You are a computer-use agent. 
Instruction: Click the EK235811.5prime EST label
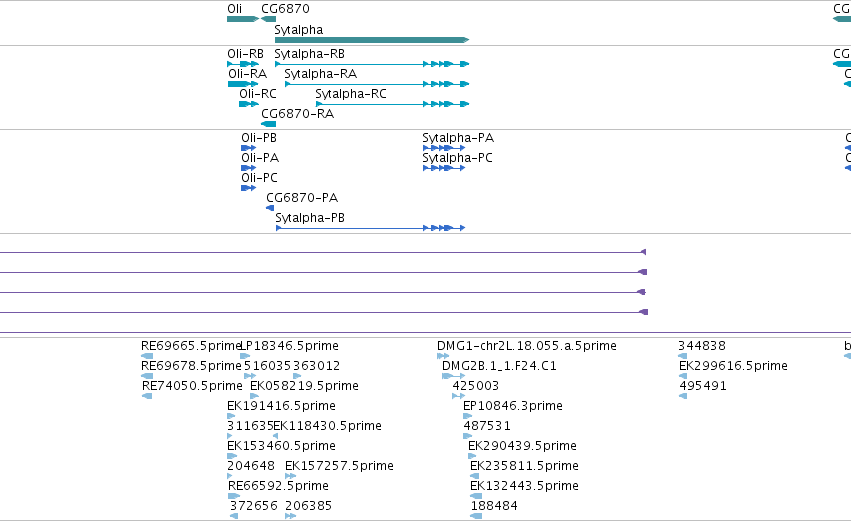(524, 467)
